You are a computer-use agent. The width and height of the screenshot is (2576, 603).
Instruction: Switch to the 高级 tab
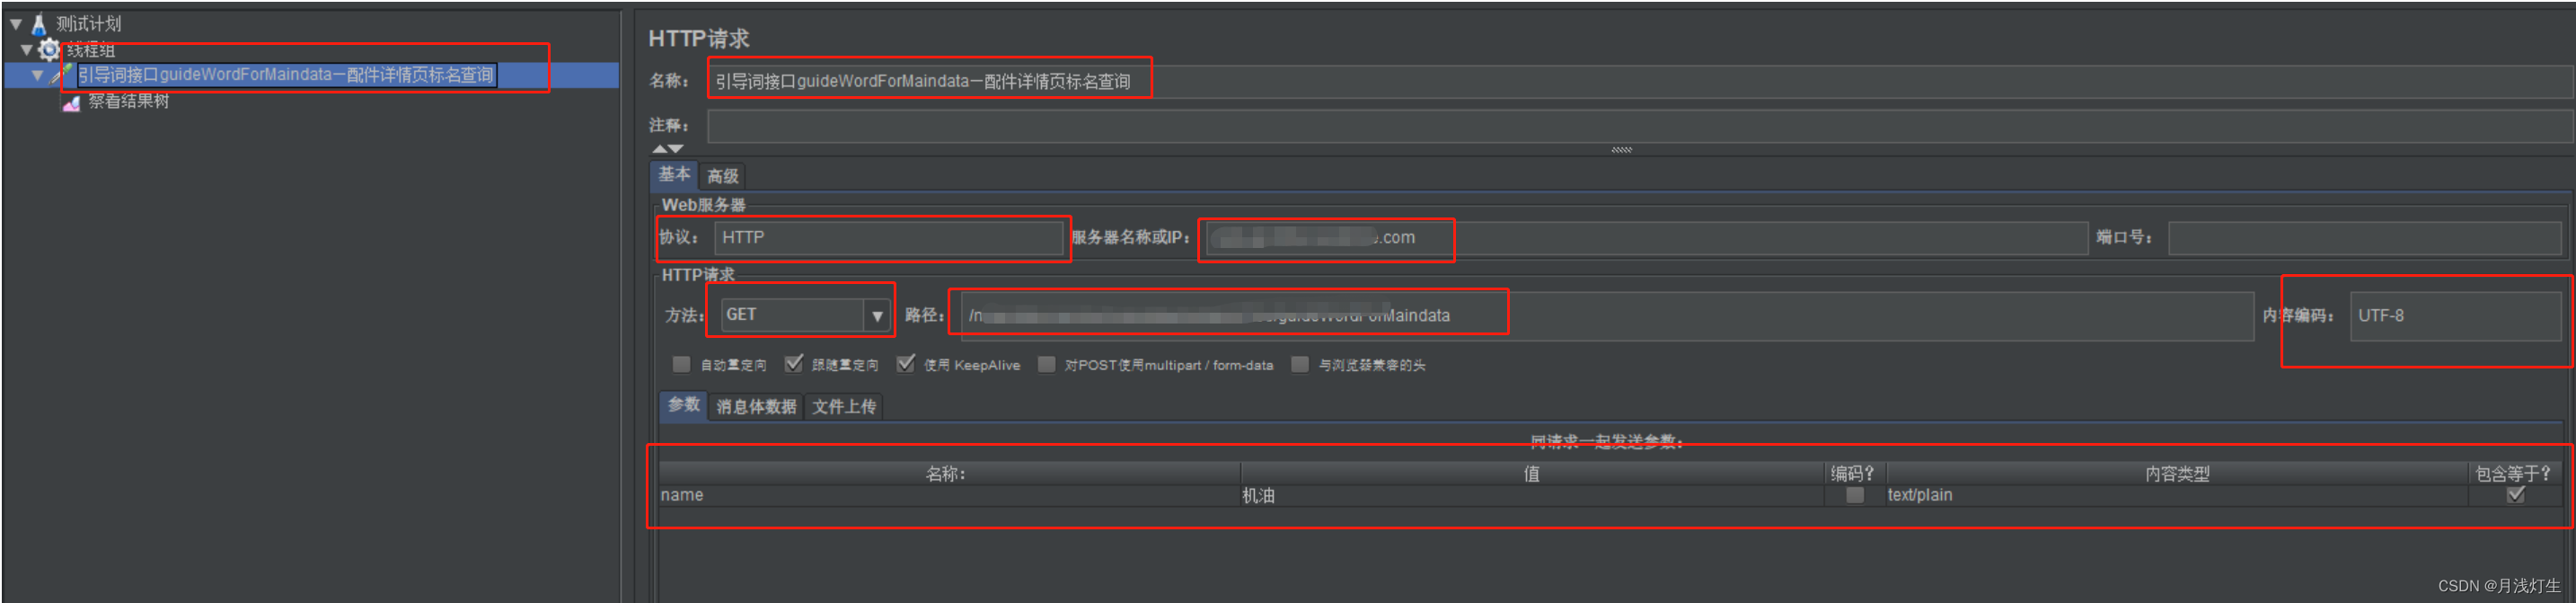[x=723, y=176]
